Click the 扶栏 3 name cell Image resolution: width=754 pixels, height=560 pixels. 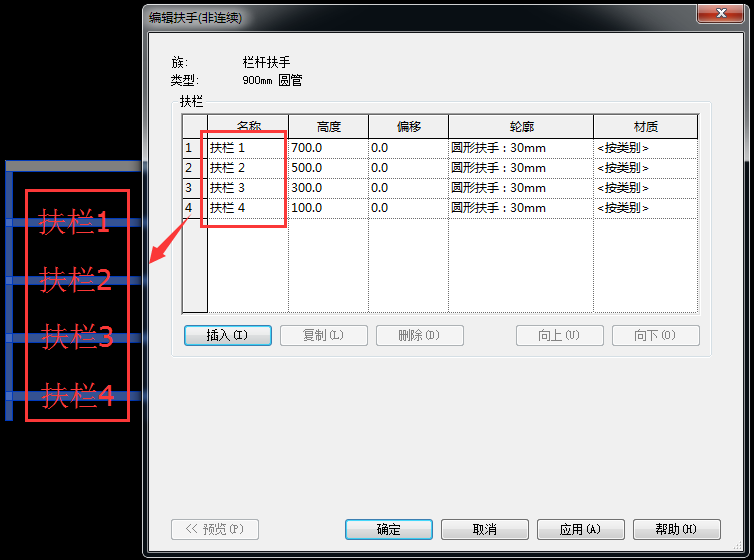(x=246, y=188)
